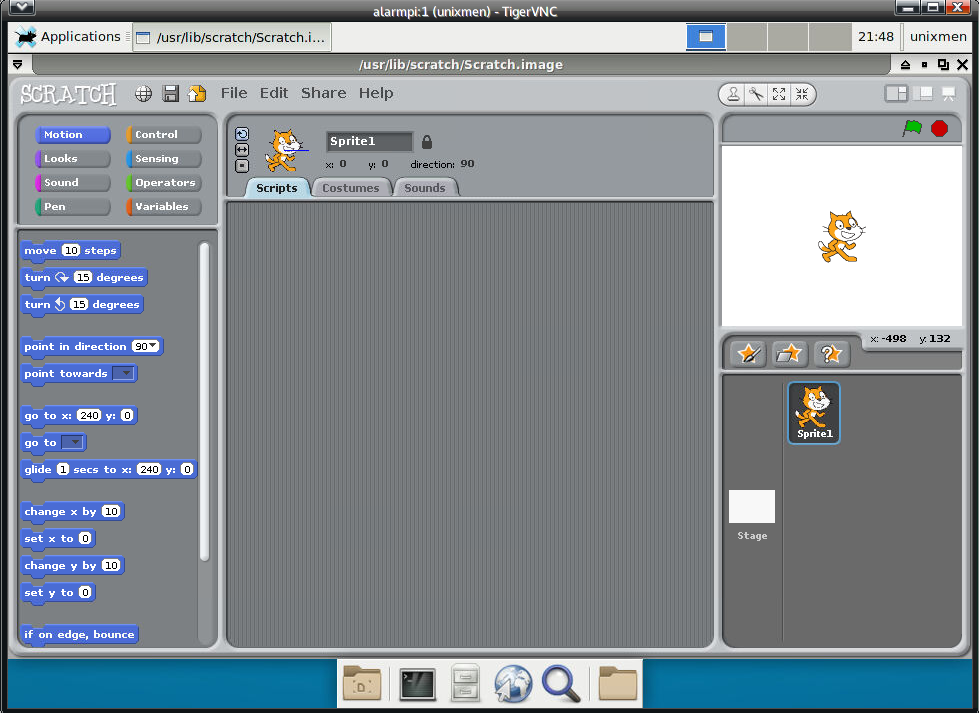Set rotation style to left-right flip only
The image size is (979, 713).
[242, 150]
